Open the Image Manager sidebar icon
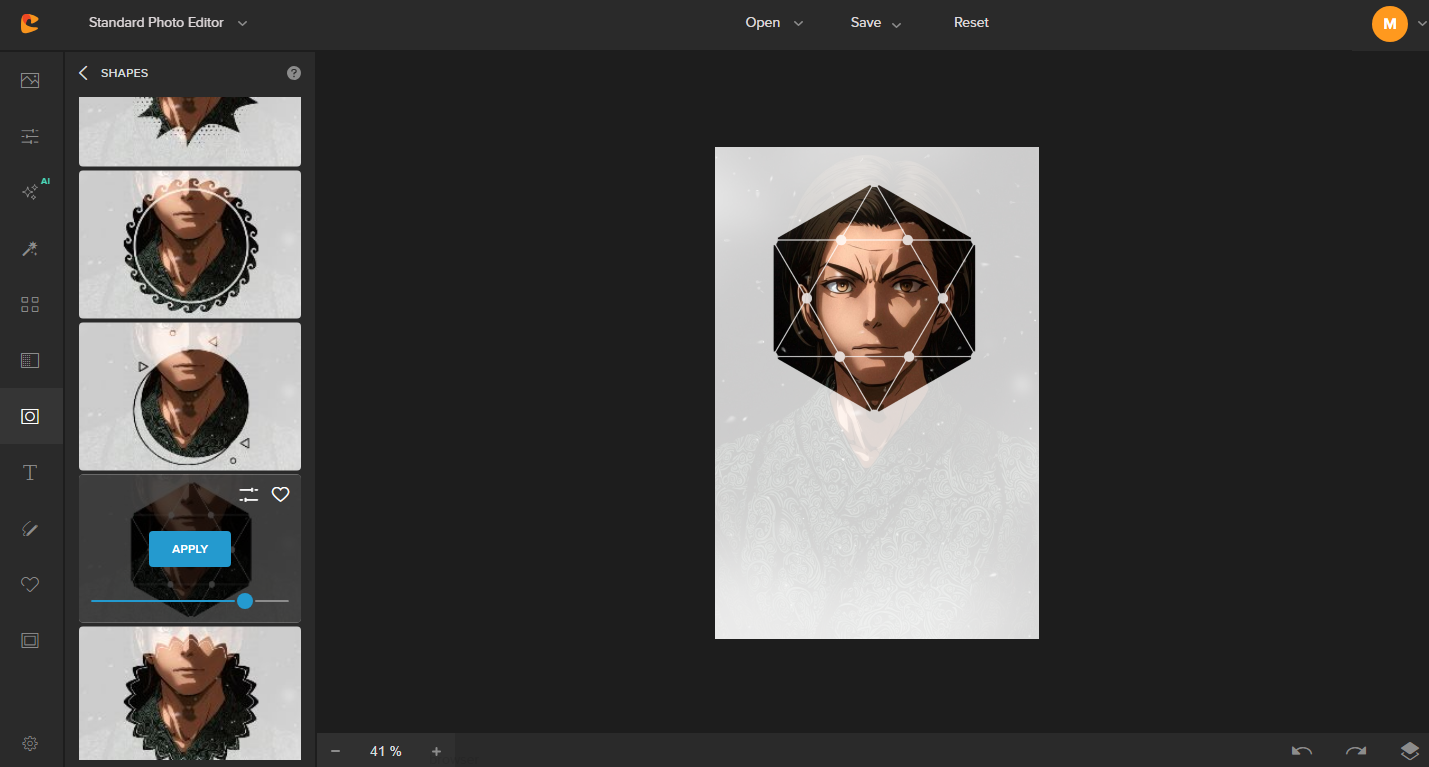1429x767 pixels. coord(30,80)
